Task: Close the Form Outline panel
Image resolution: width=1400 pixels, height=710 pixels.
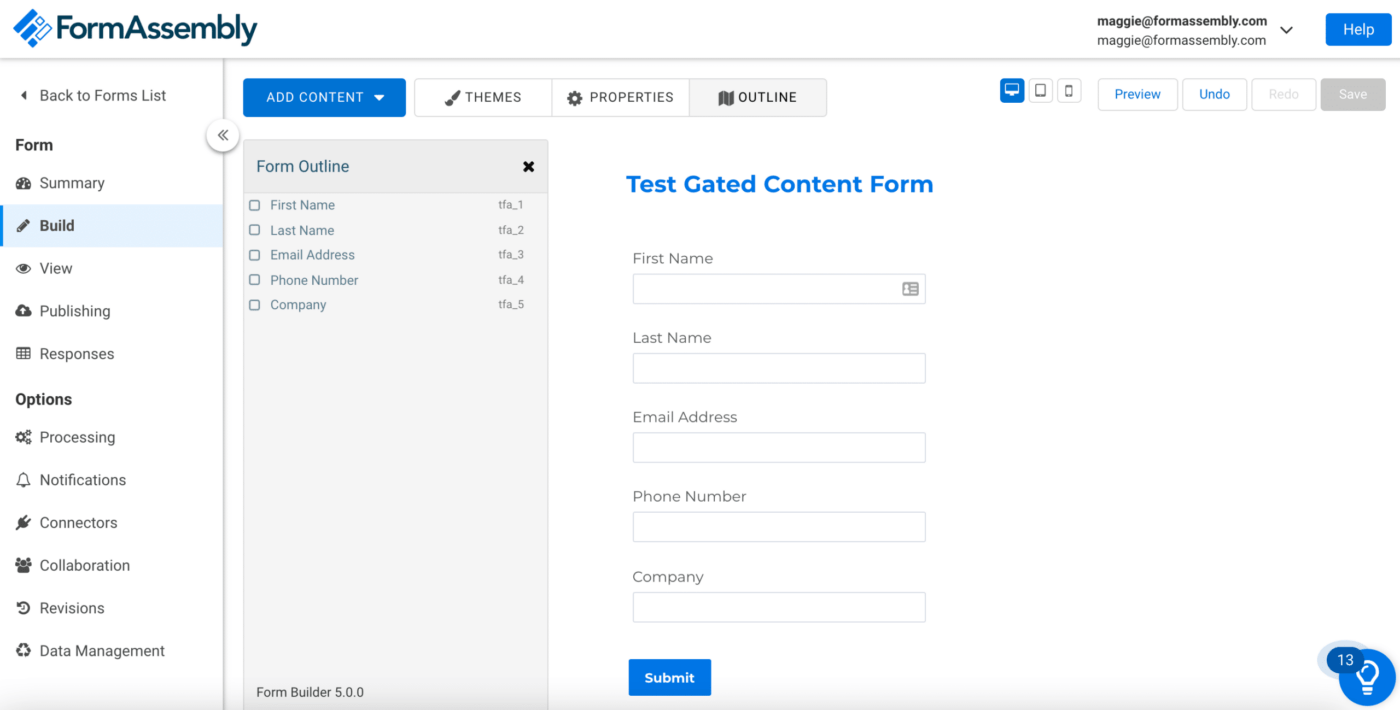Action: (528, 167)
